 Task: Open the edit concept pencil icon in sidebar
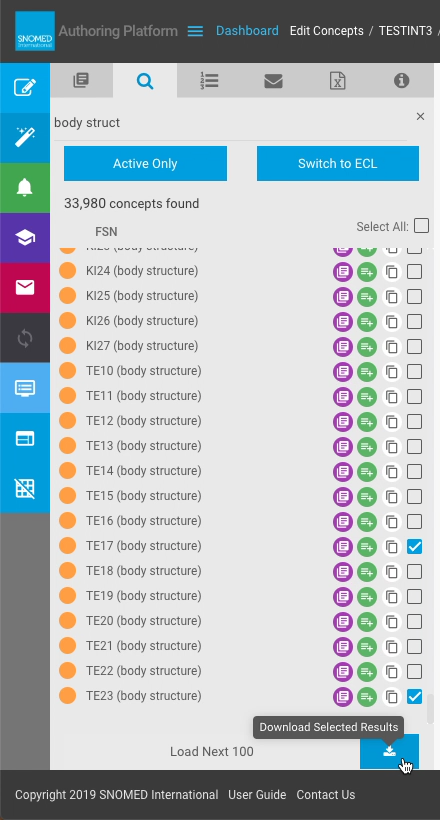pos(25,87)
